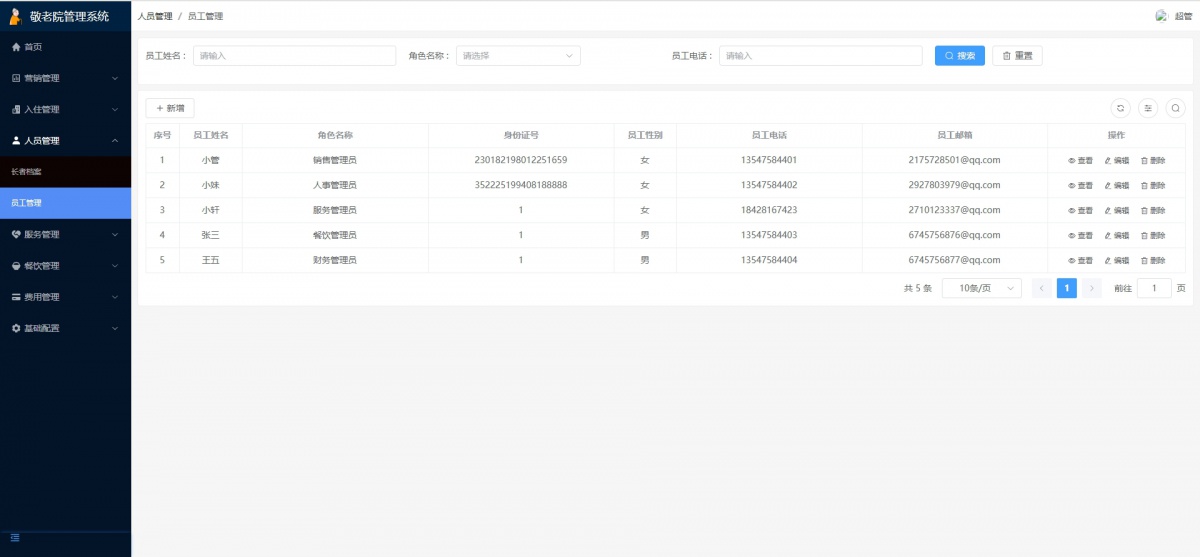This screenshot has height=557, width=1200.
Task: Expand the 营销管理 sidebar menu
Action: (x=65, y=78)
